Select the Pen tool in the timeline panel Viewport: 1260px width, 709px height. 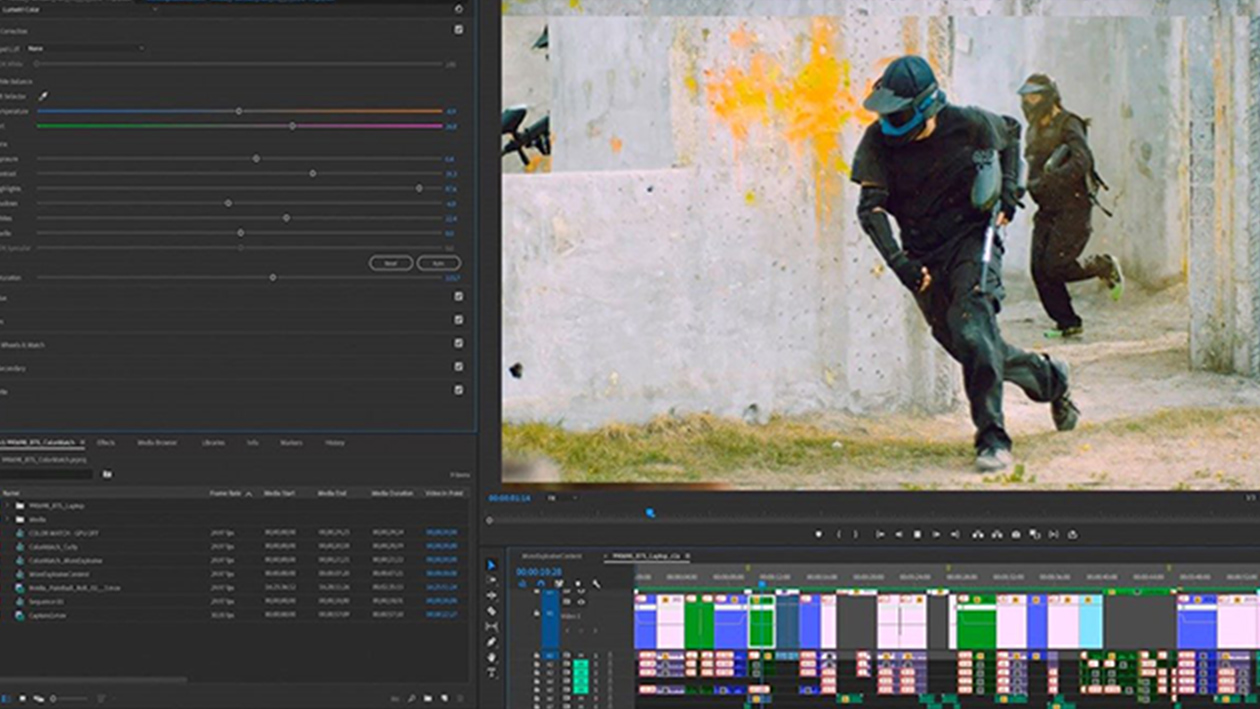[492, 642]
